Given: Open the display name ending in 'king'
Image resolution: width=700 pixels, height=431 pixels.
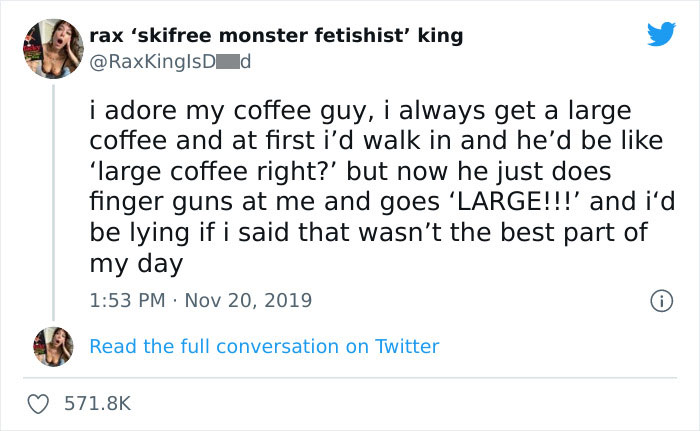Looking at the screenshot, I should point(276,36).
